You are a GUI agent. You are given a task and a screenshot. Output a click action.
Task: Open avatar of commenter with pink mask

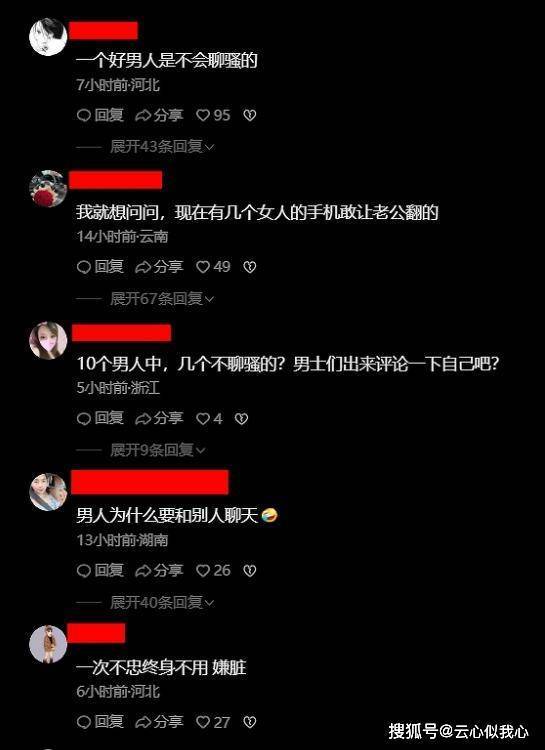point(48,340)
